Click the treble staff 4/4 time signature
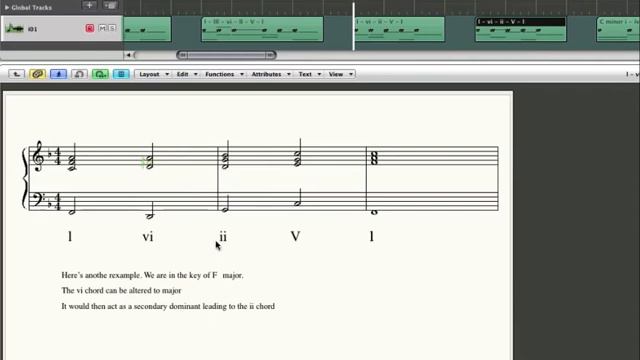 [x=57, y=156]
